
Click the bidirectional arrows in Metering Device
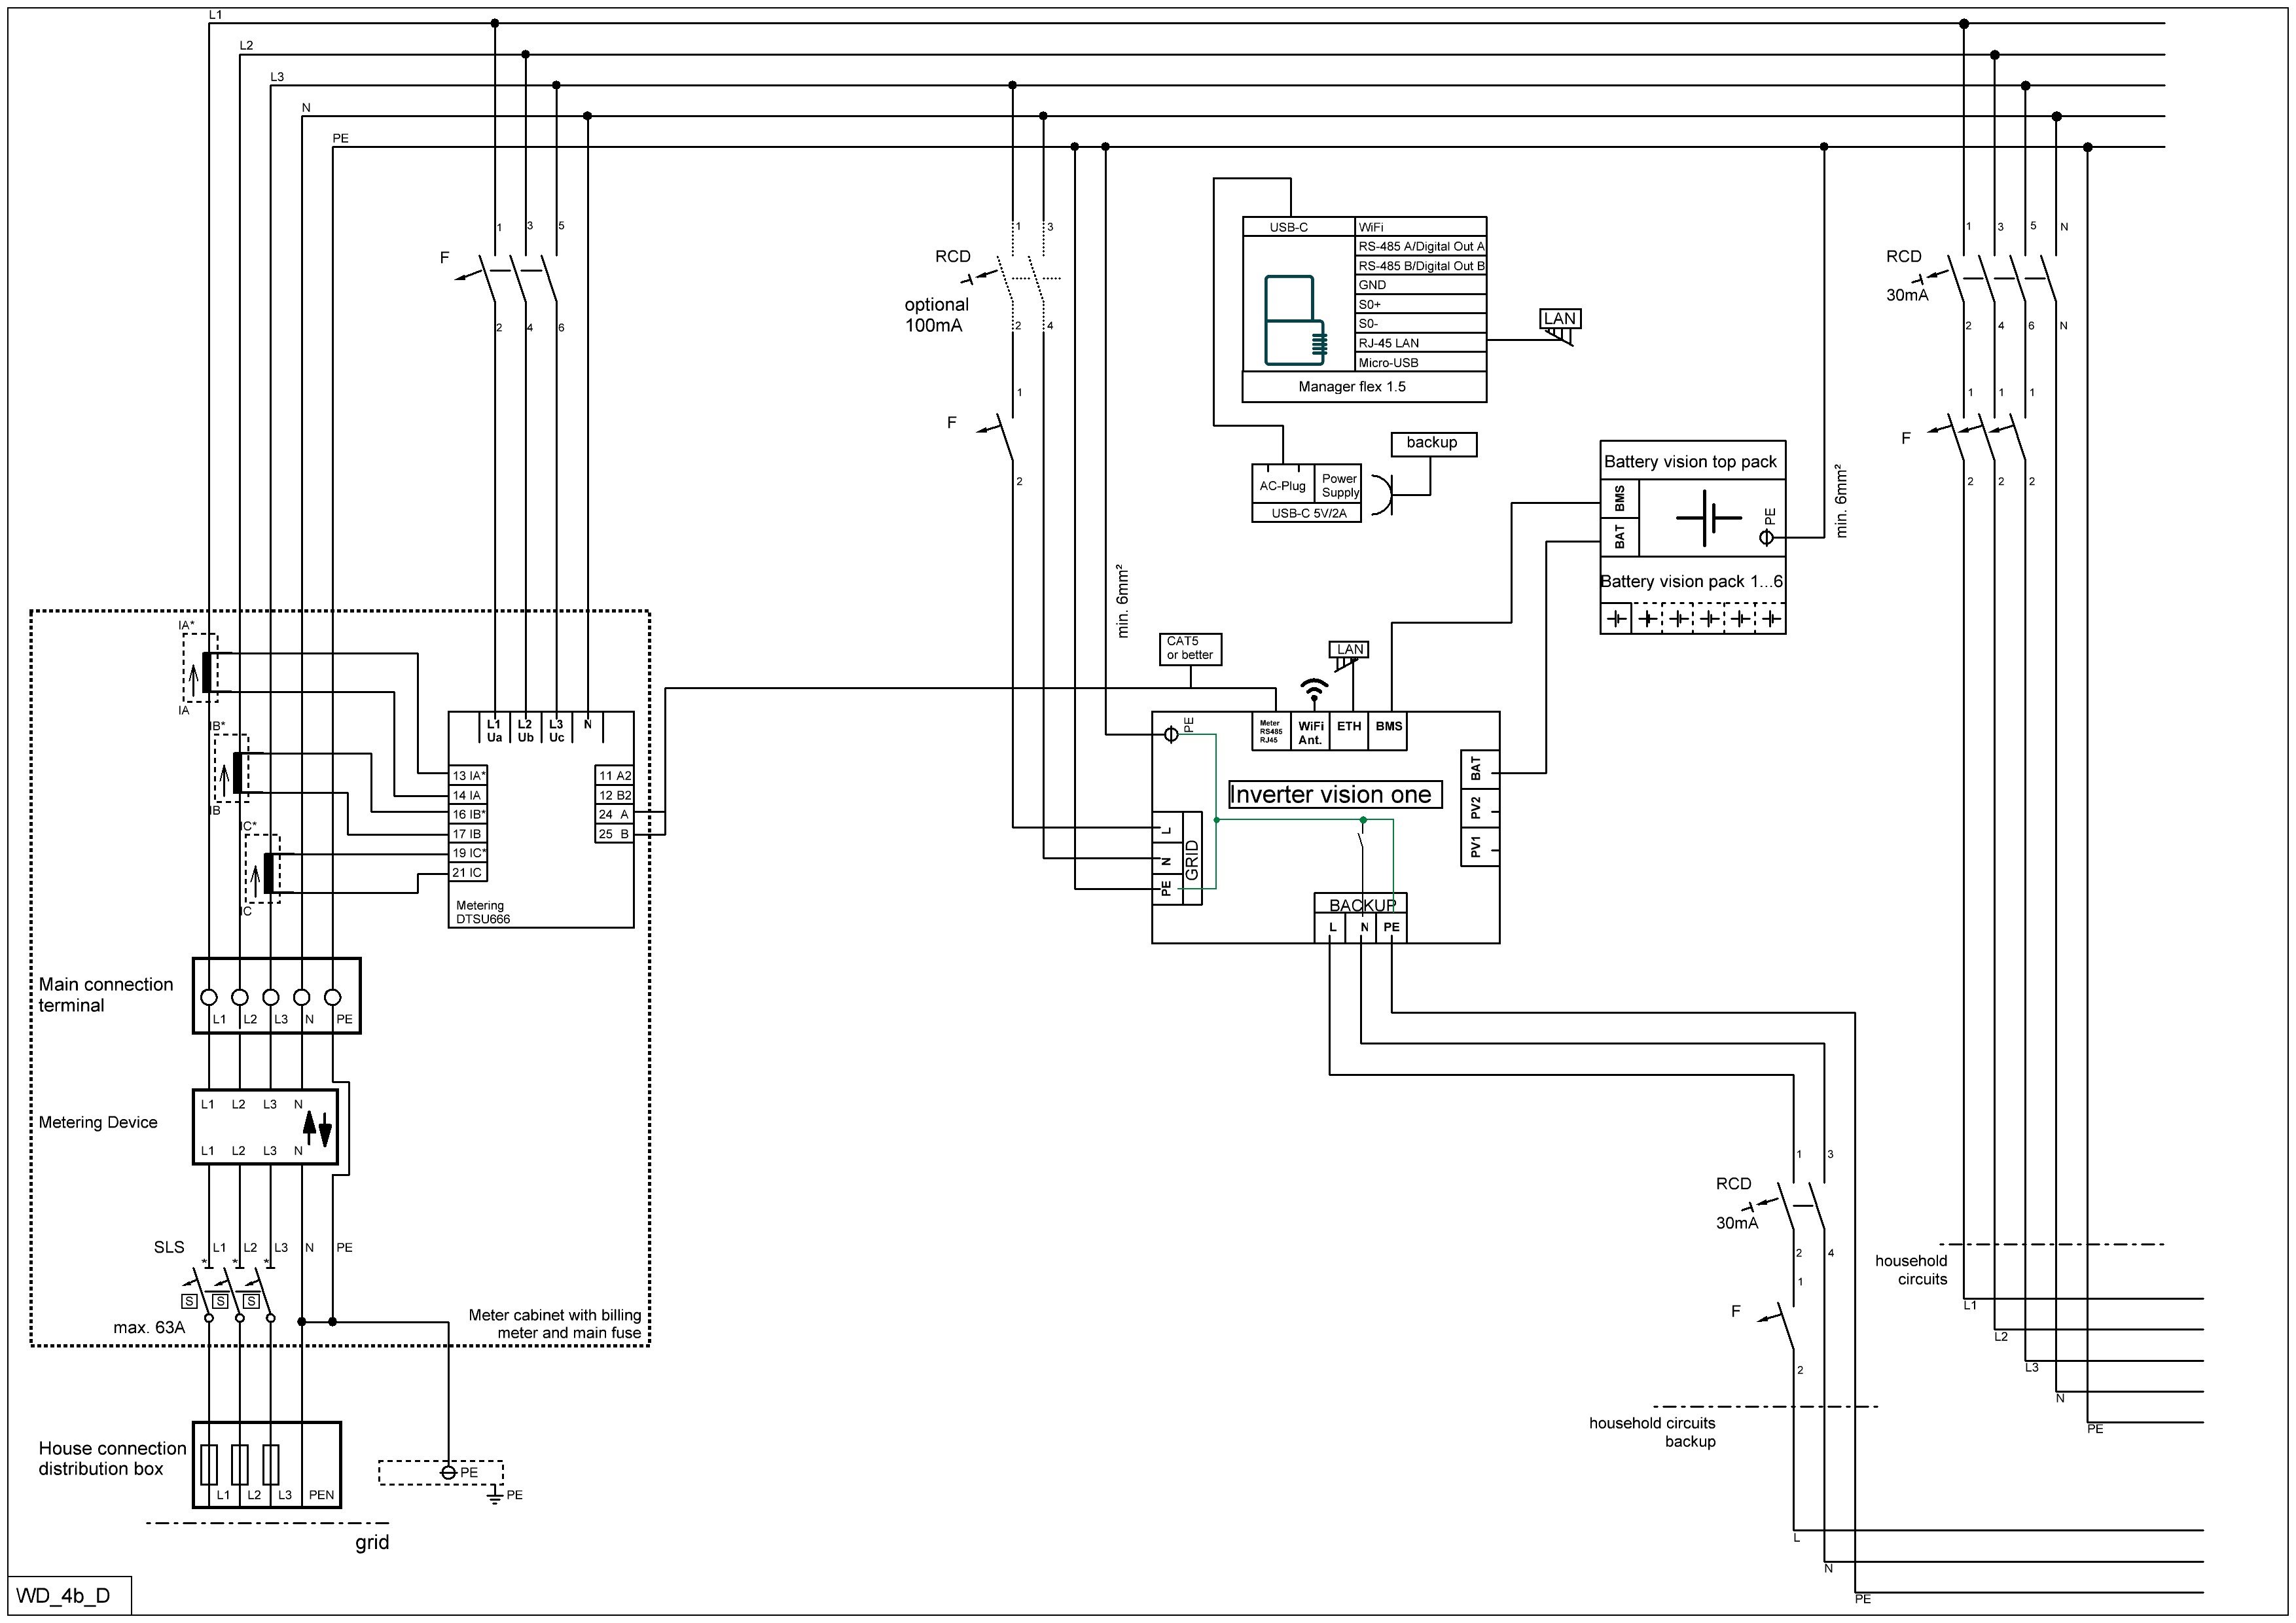tap(316, 1128)
